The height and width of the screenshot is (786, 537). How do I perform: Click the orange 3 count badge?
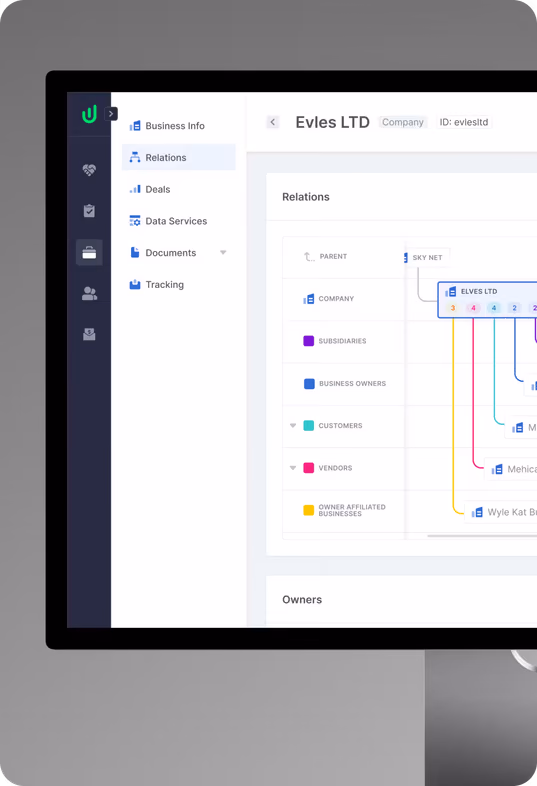tap(453, 308)
